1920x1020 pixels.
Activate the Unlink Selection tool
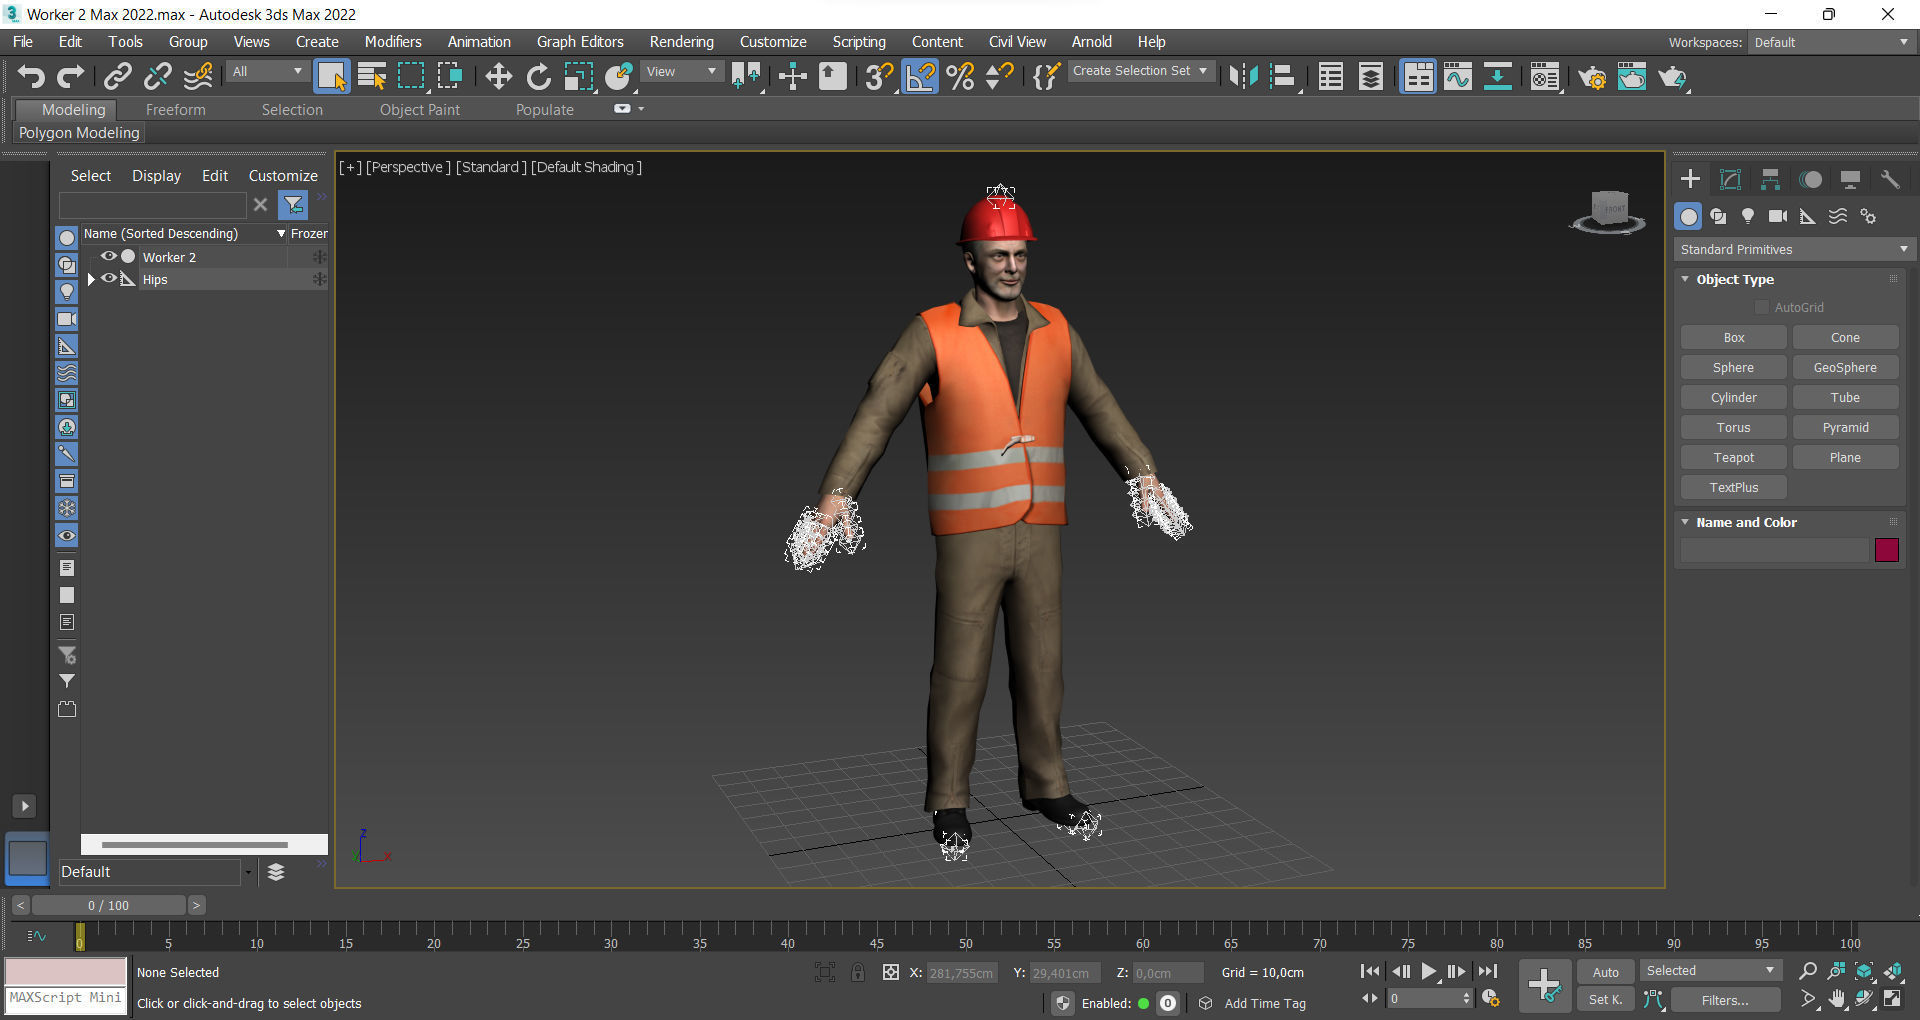click(x=157, y=77)
